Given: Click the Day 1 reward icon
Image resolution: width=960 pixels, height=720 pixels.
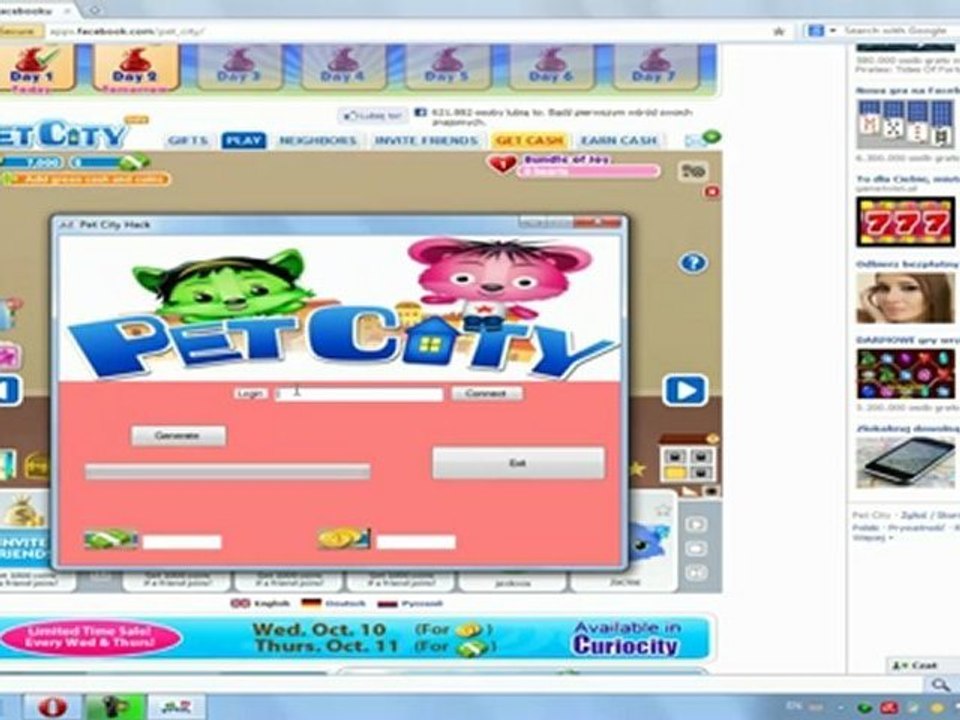Looking at the screenshot, I should [34, 67].
